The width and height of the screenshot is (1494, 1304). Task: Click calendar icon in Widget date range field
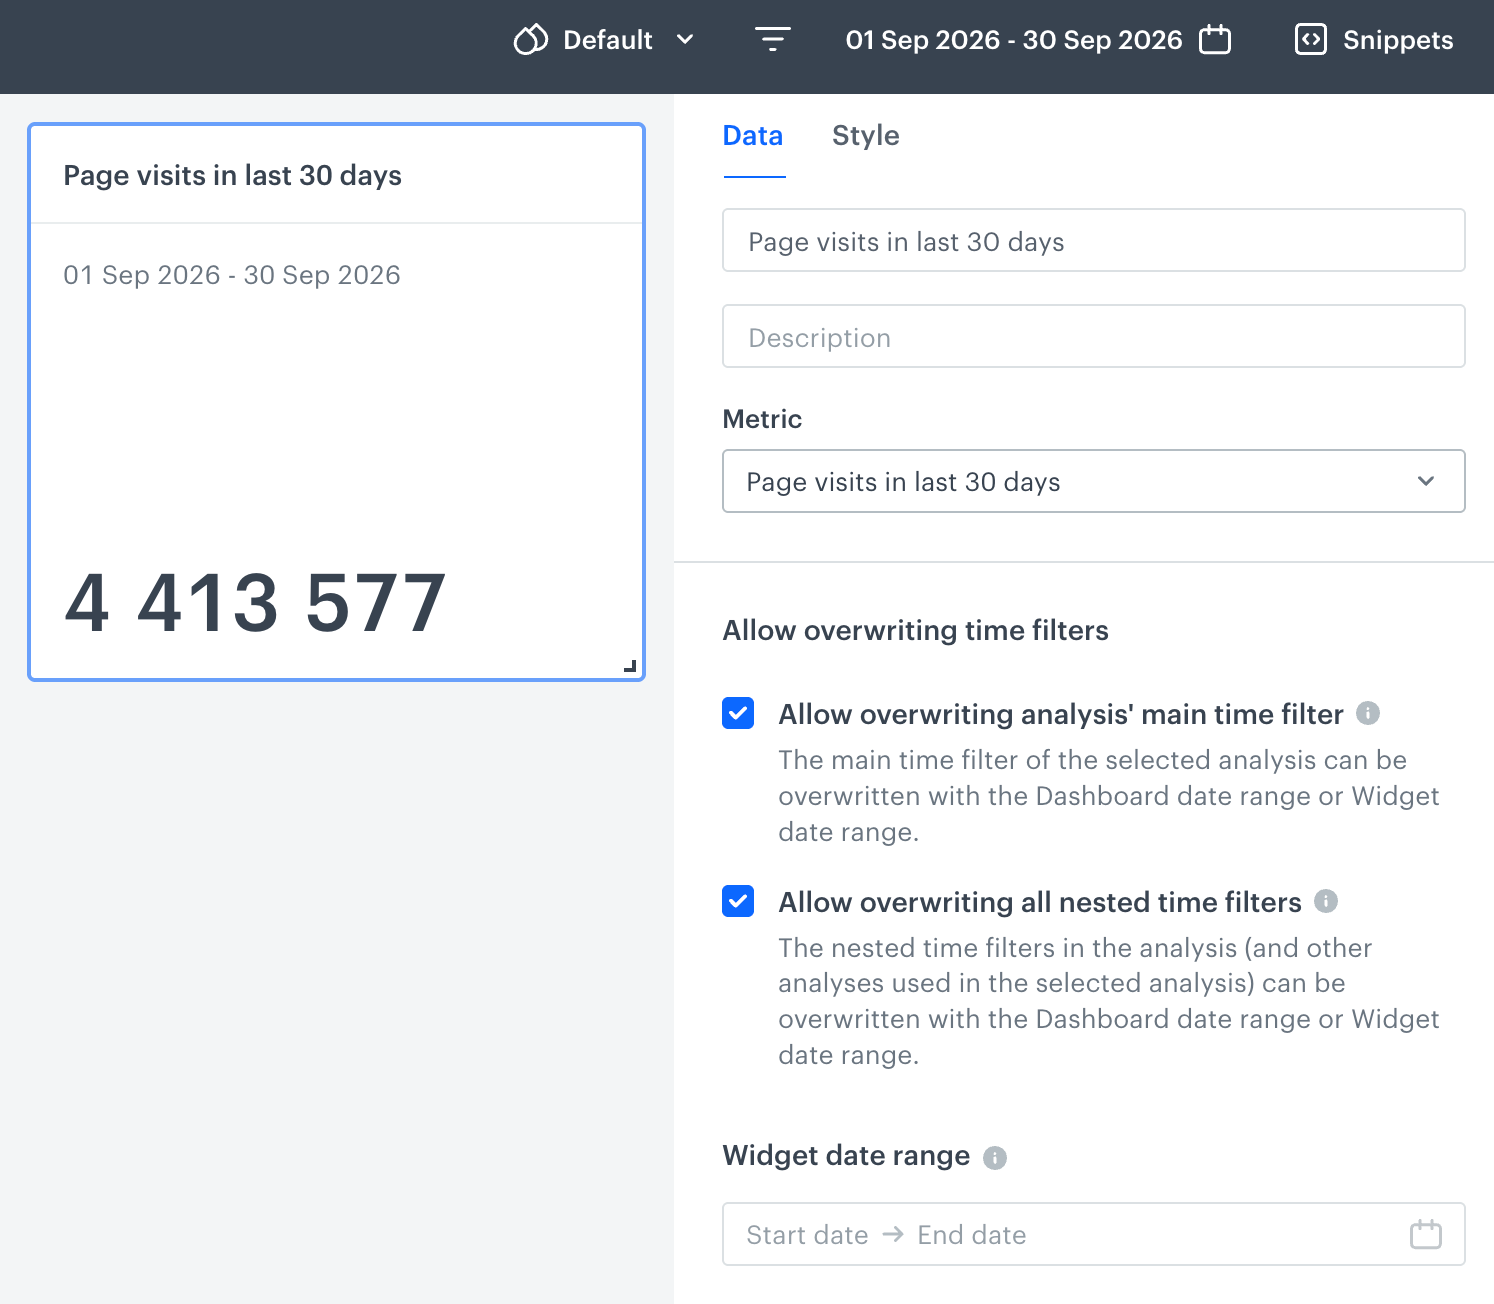point(1426,1234)
